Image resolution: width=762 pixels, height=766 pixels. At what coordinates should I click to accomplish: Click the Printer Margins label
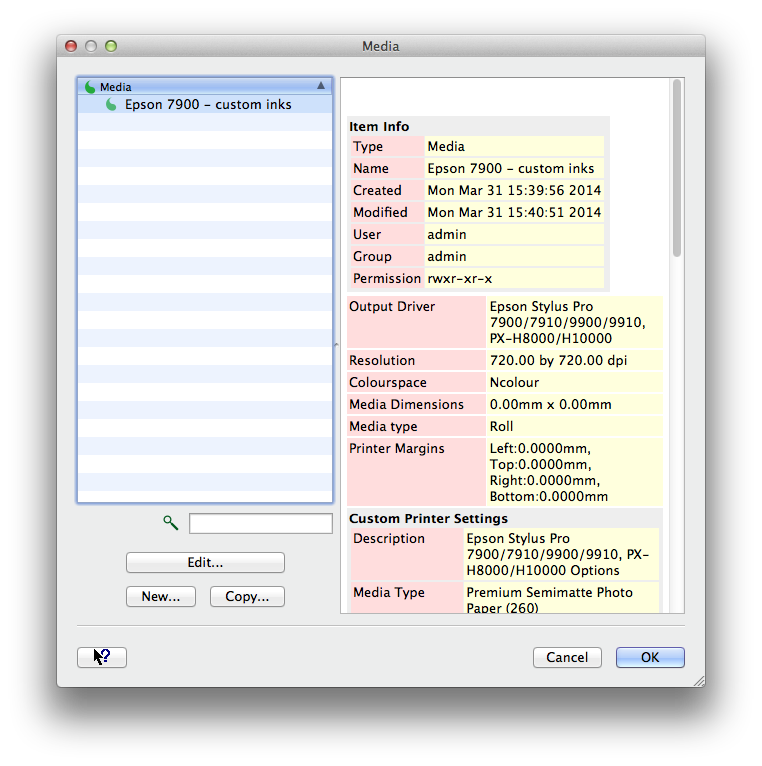pyautogui.click(x=397, y=448)
